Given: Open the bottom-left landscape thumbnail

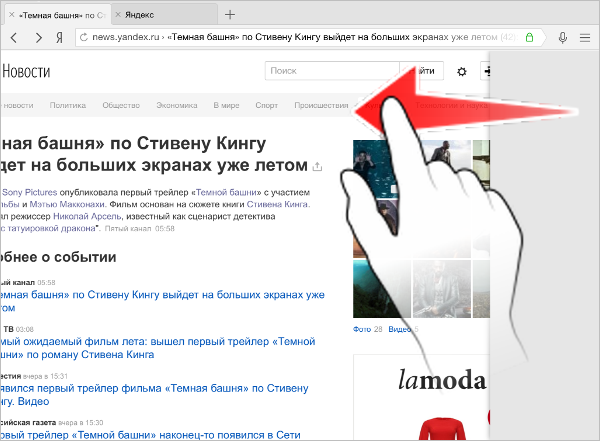Looking at the screenshot, I should [382, 289].
